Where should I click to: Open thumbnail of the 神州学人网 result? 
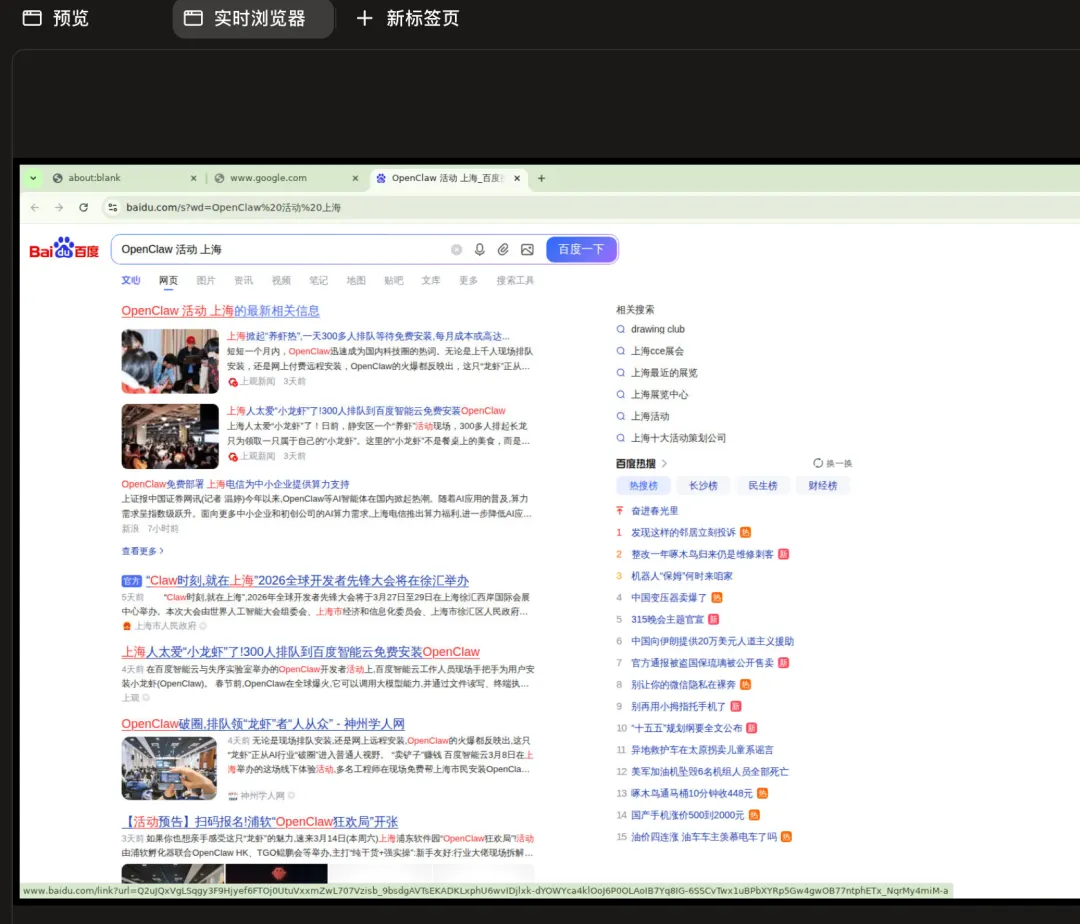169,768
